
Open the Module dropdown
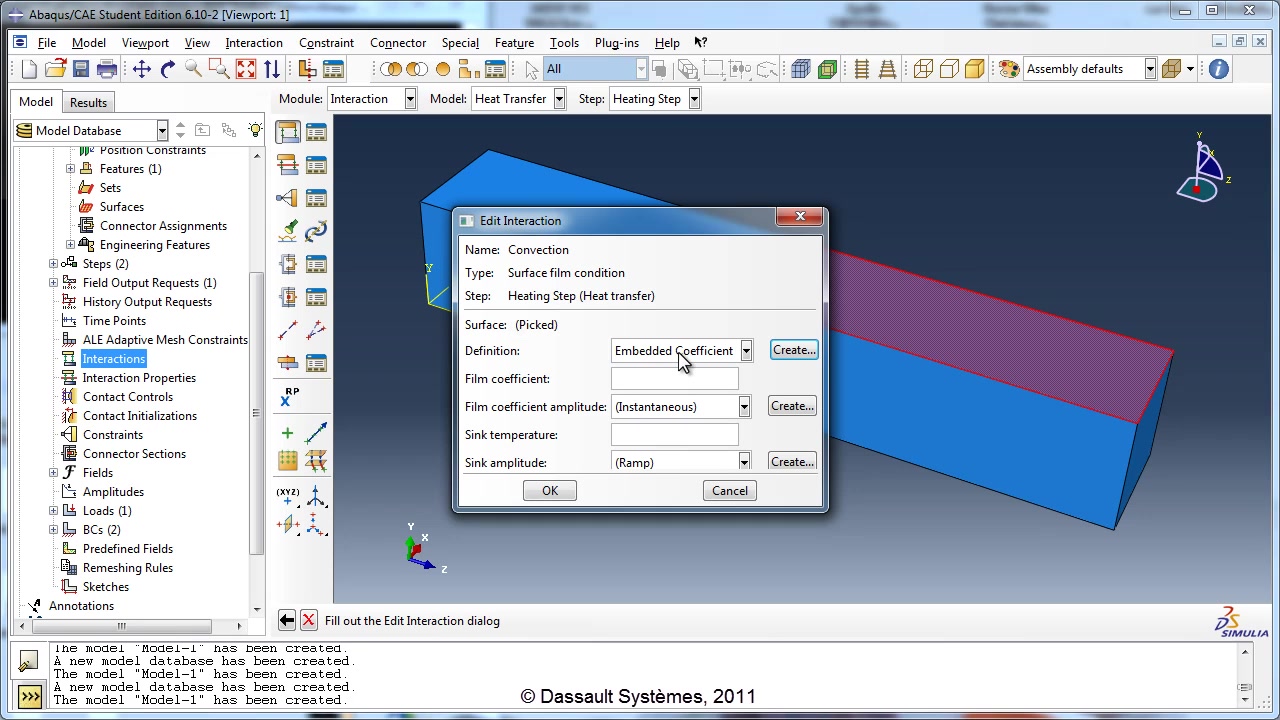point(410,99)
